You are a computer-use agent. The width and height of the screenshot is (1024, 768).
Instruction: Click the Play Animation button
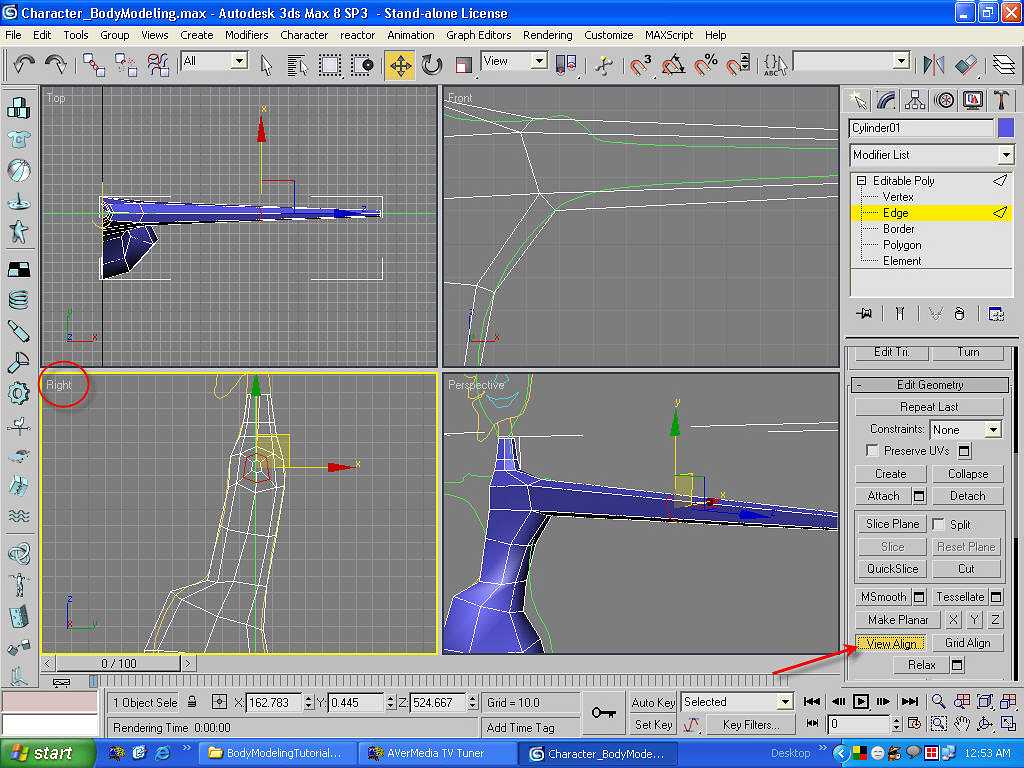(x=861, y=702)
